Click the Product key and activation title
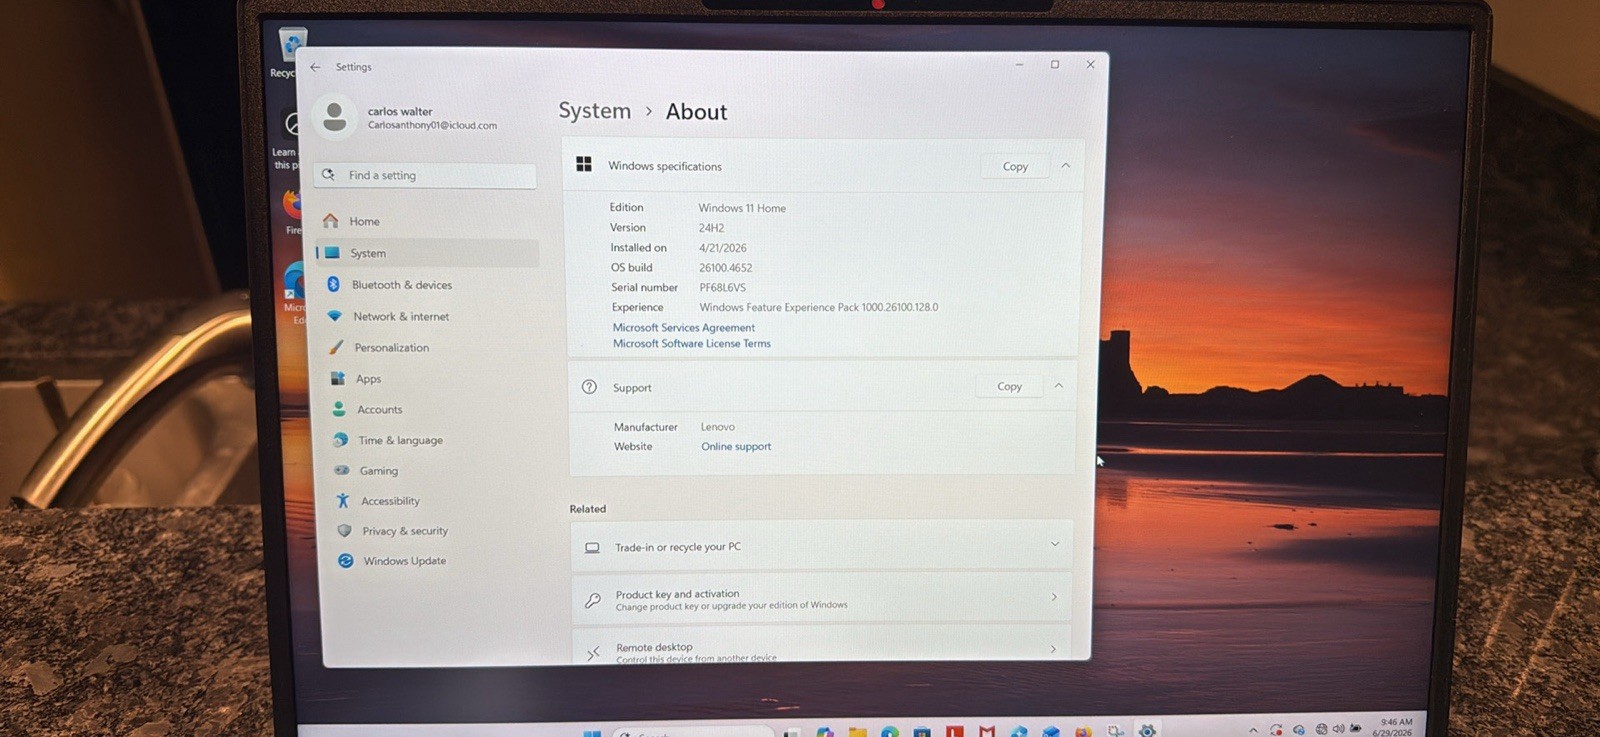 click(678, 594)
